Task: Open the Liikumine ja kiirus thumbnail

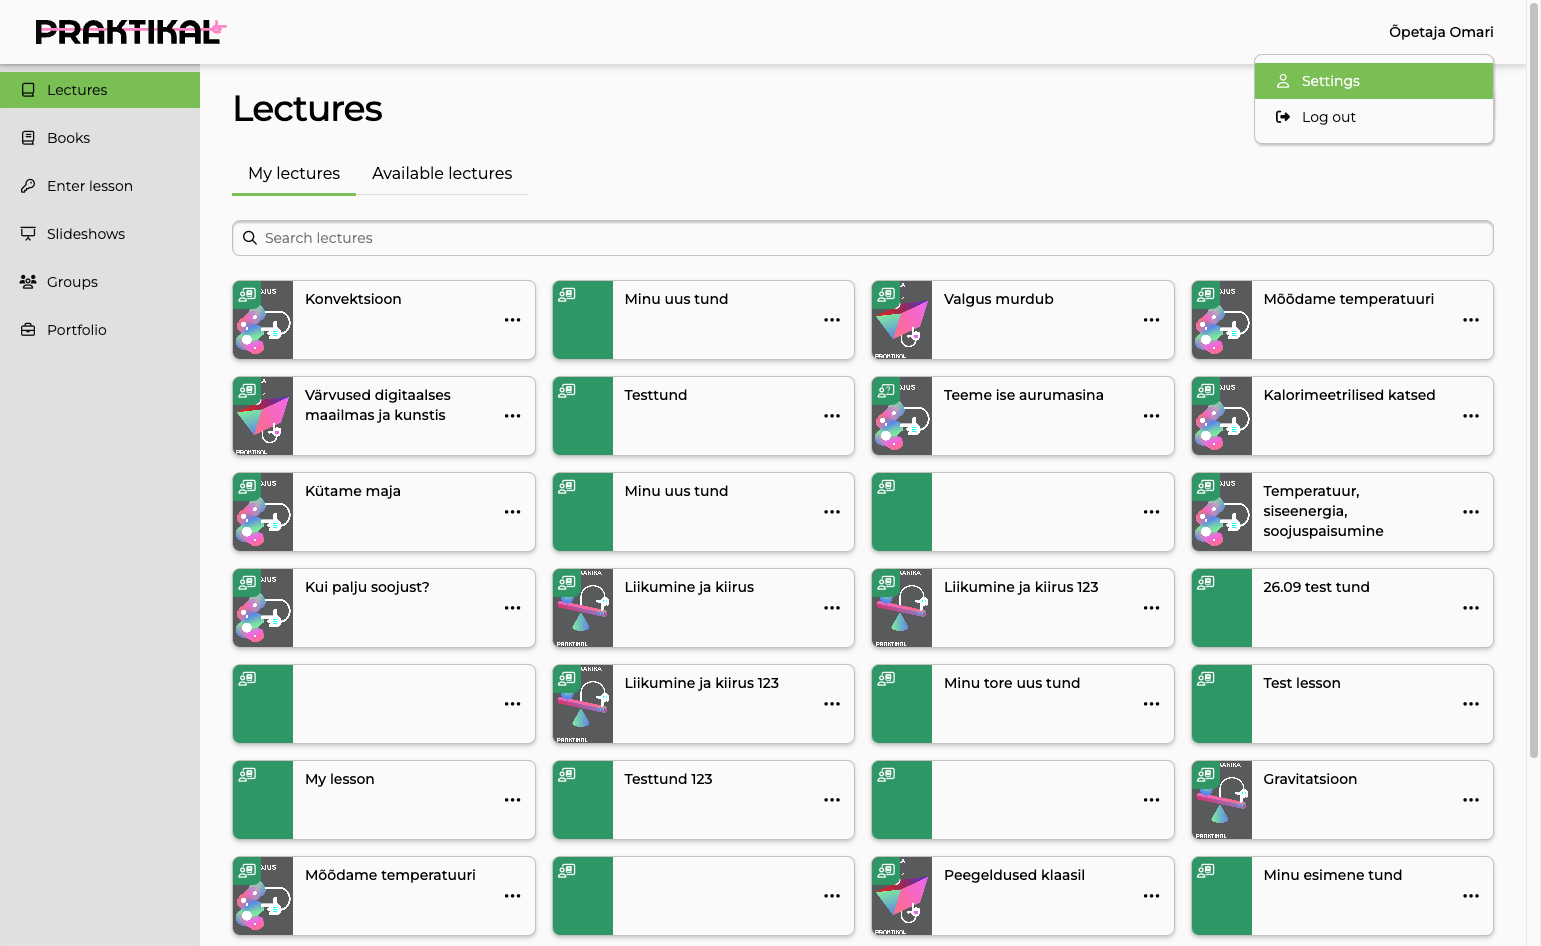Action: click(583, 608)
